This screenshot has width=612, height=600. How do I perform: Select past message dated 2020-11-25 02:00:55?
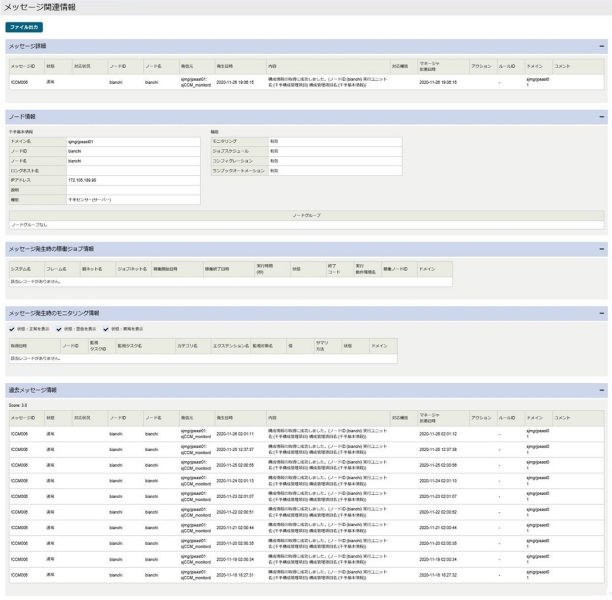pyautogui.click(x=307, y=465)
